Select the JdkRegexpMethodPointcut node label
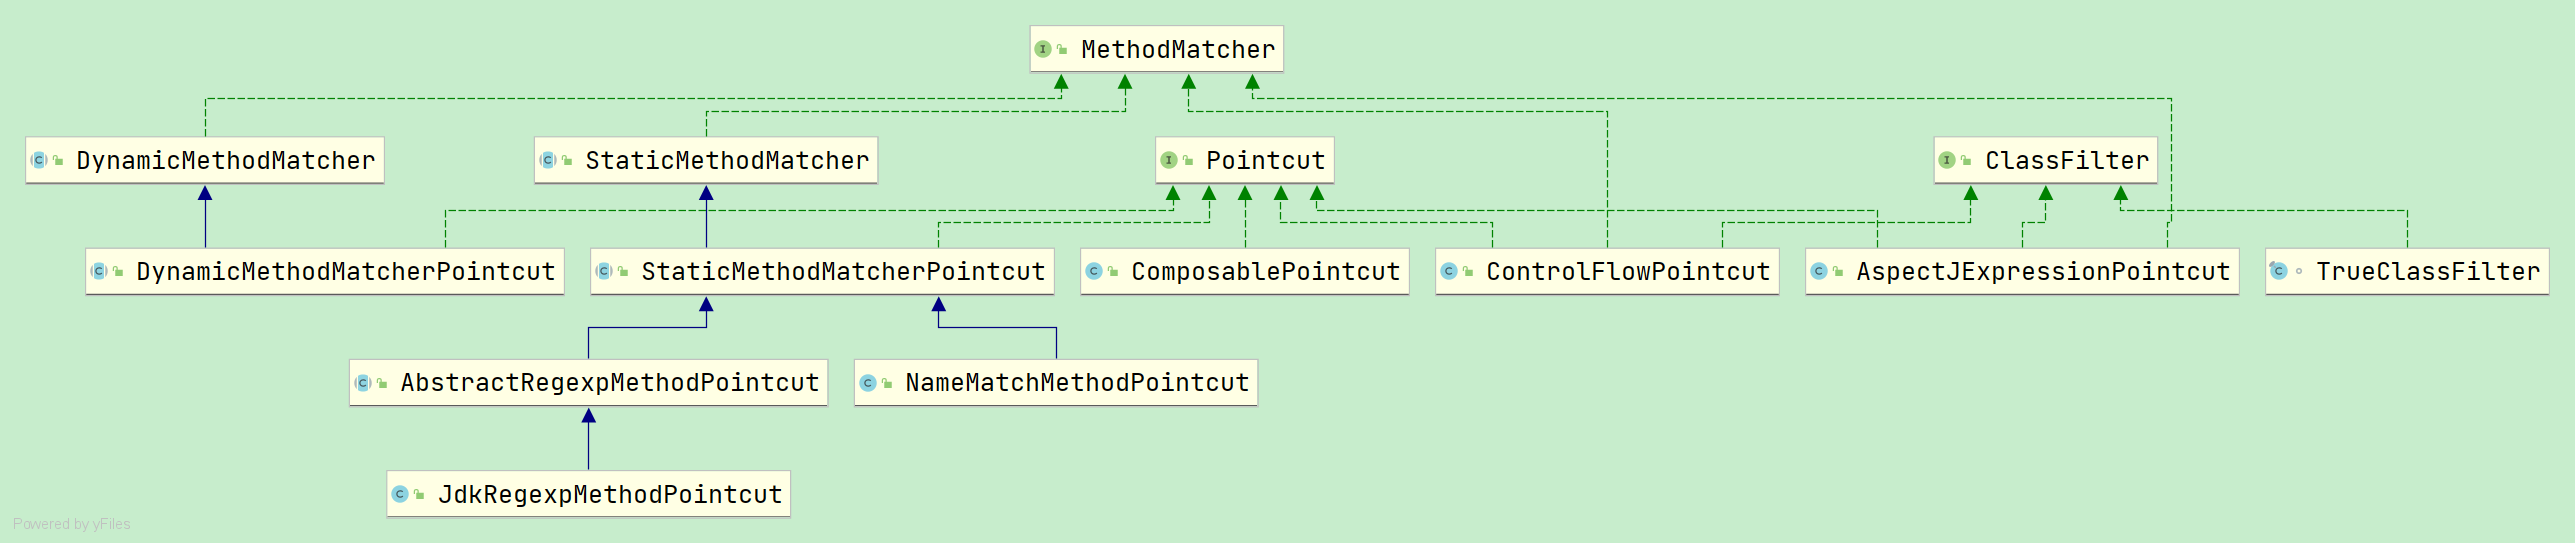The image size is (2575, 543). [609, 495]
